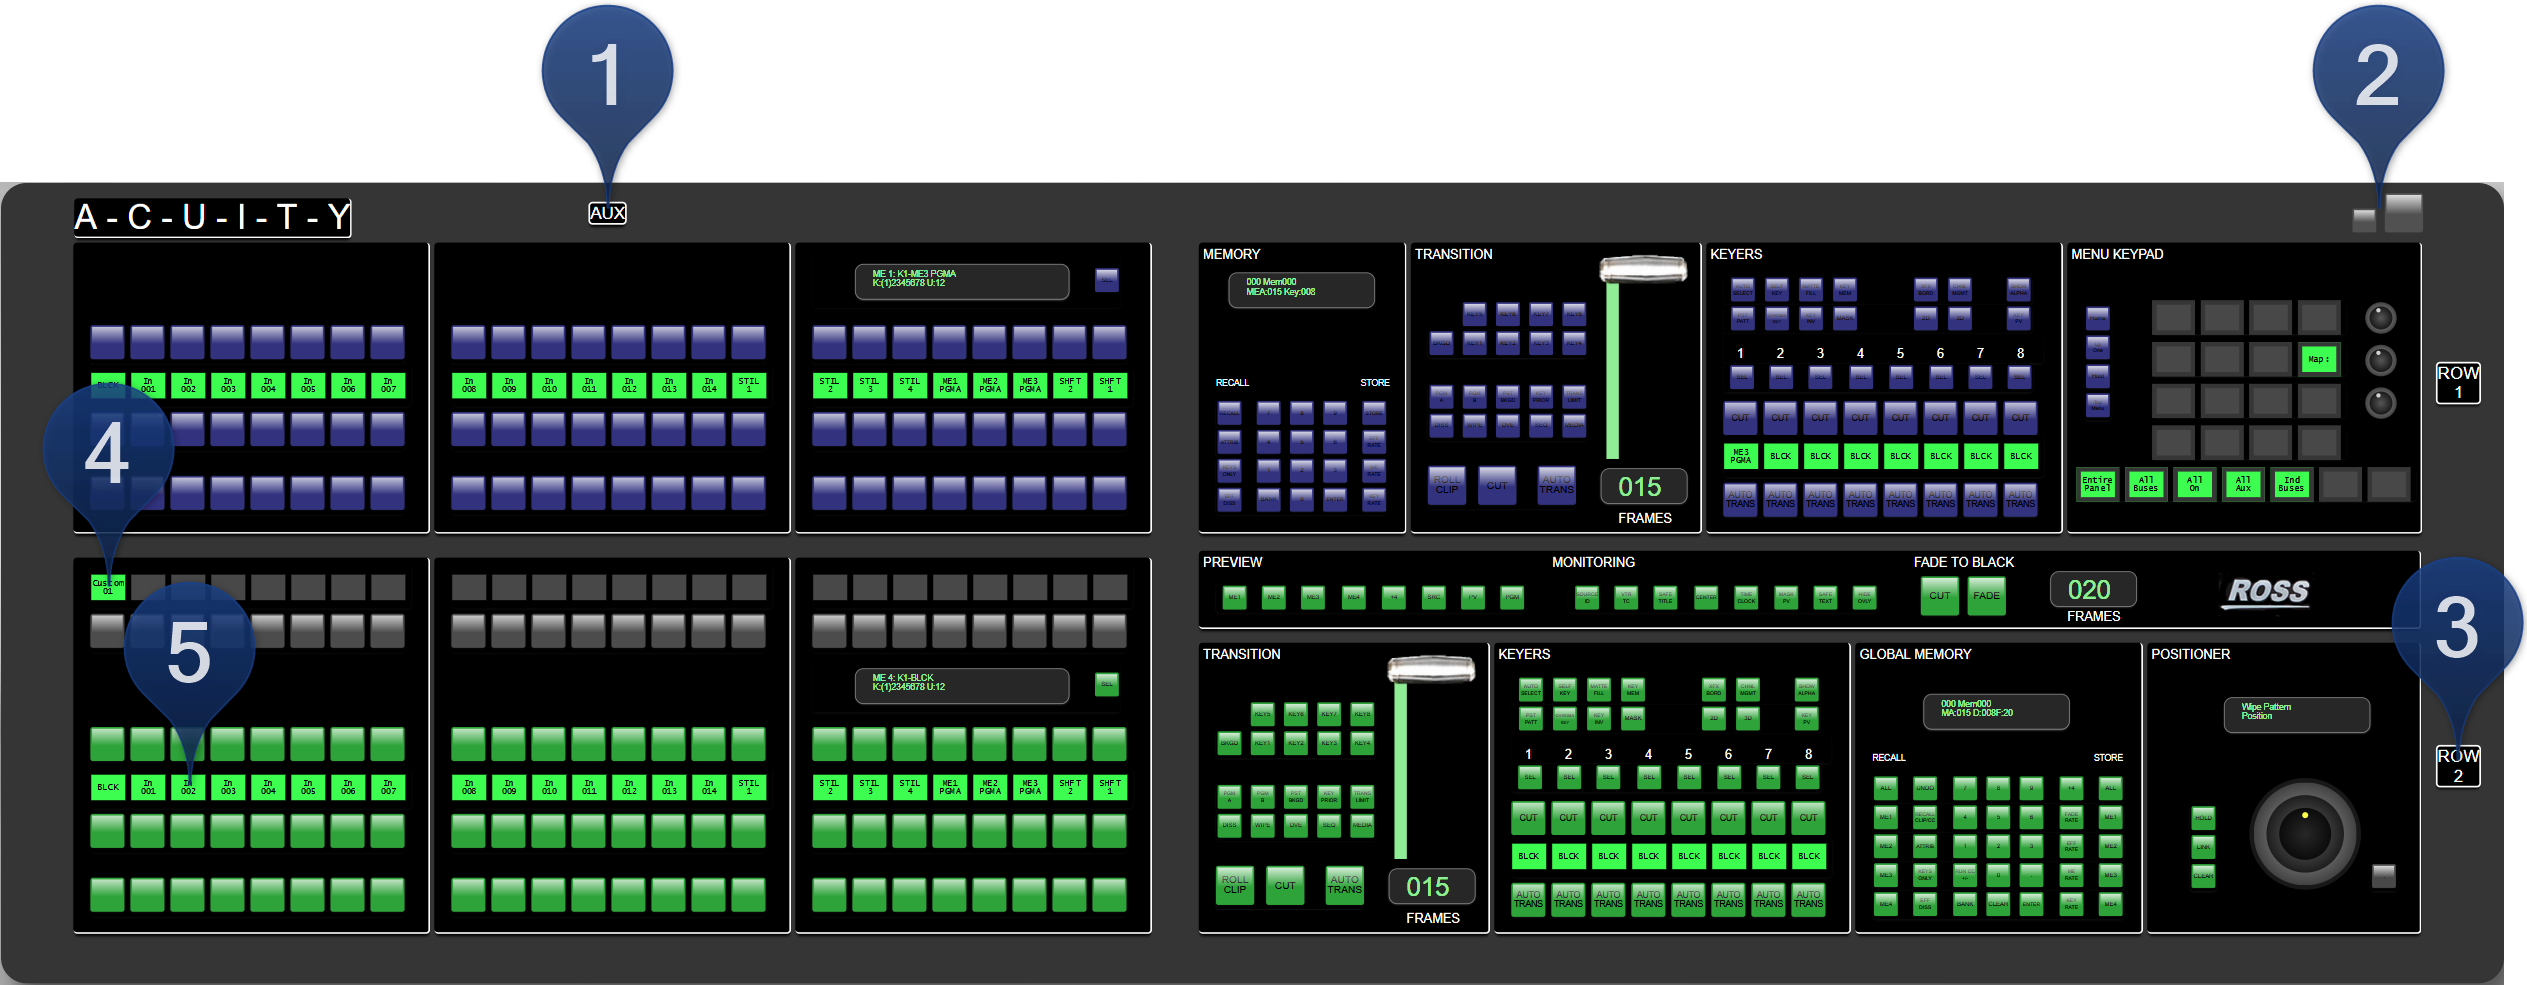Toggle HOLD in the Positioner section
The height and width of the screenshot is (985, 2527).
tap(2203, 818)
